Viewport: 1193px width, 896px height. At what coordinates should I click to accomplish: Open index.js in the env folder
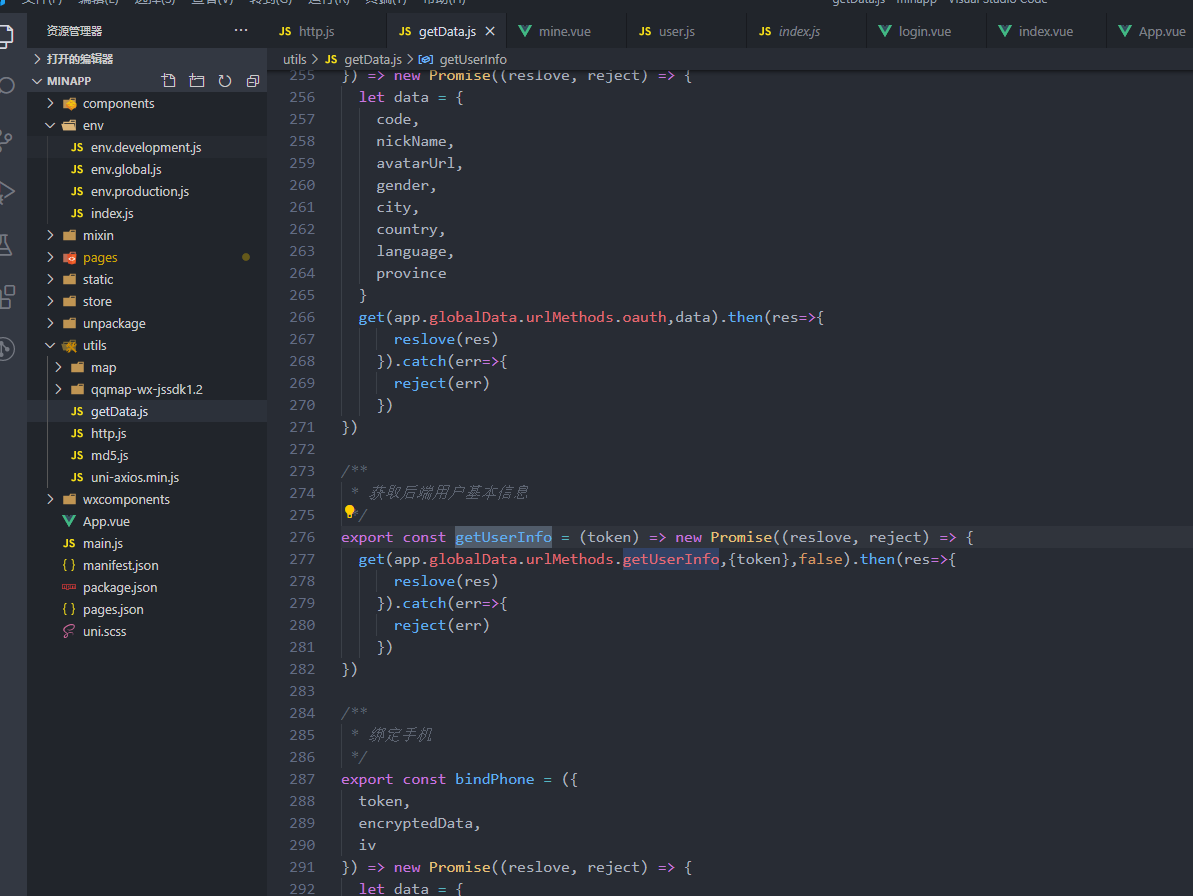tap(147, 213)
